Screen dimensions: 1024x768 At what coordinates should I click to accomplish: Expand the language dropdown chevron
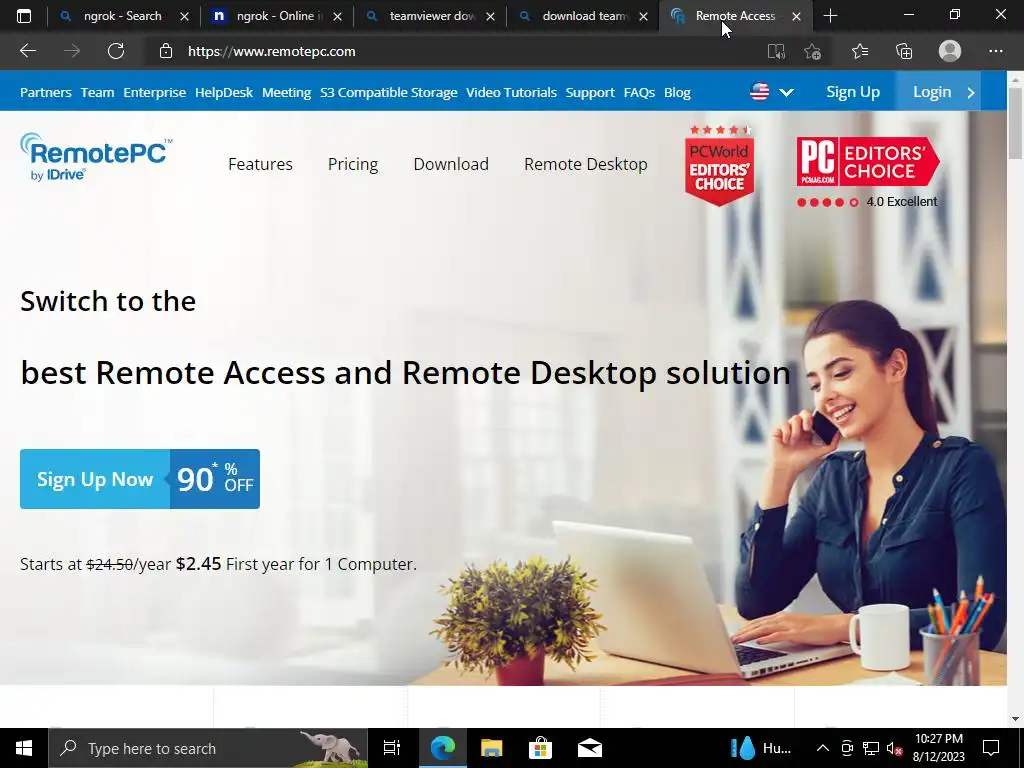[x=786, y=92]
